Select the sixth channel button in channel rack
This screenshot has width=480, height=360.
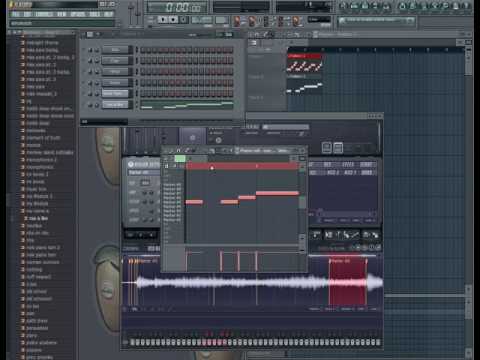(115, 105)
